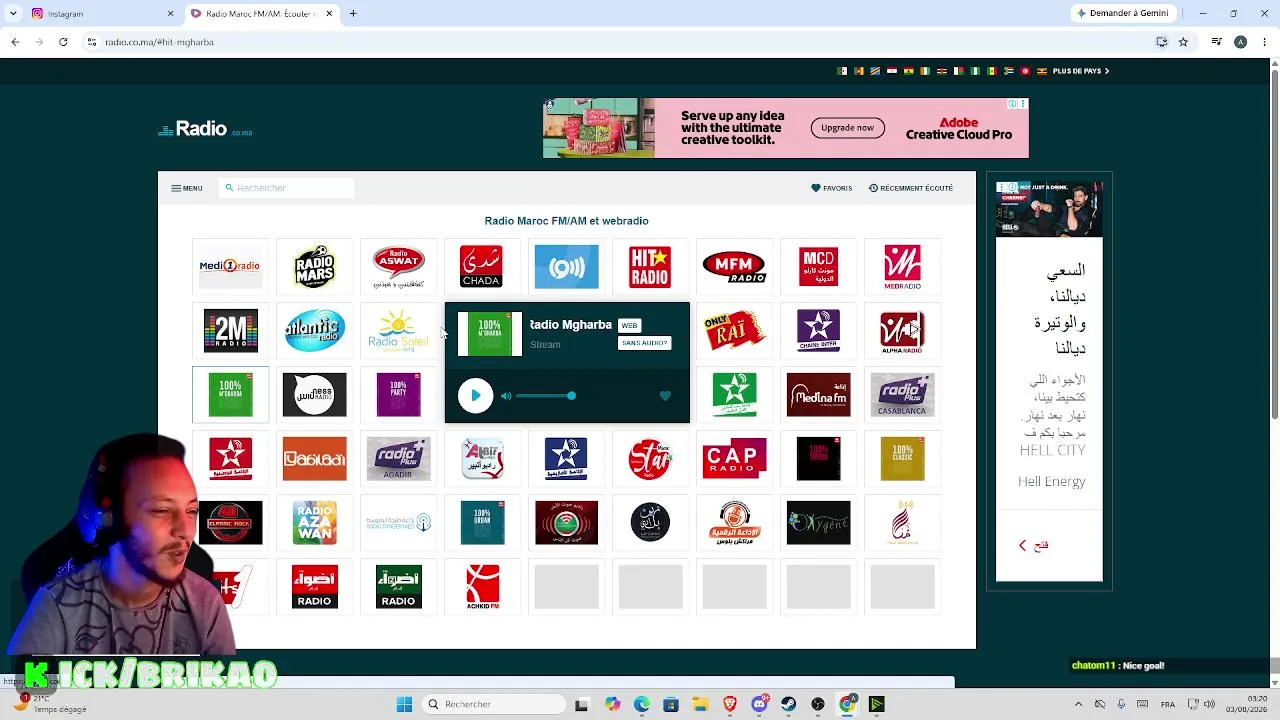Image resolution: width=1280 pixels, height=720 pixels.
Task: Select the Yabiladi radio station
Action: (x=314, y=459)
